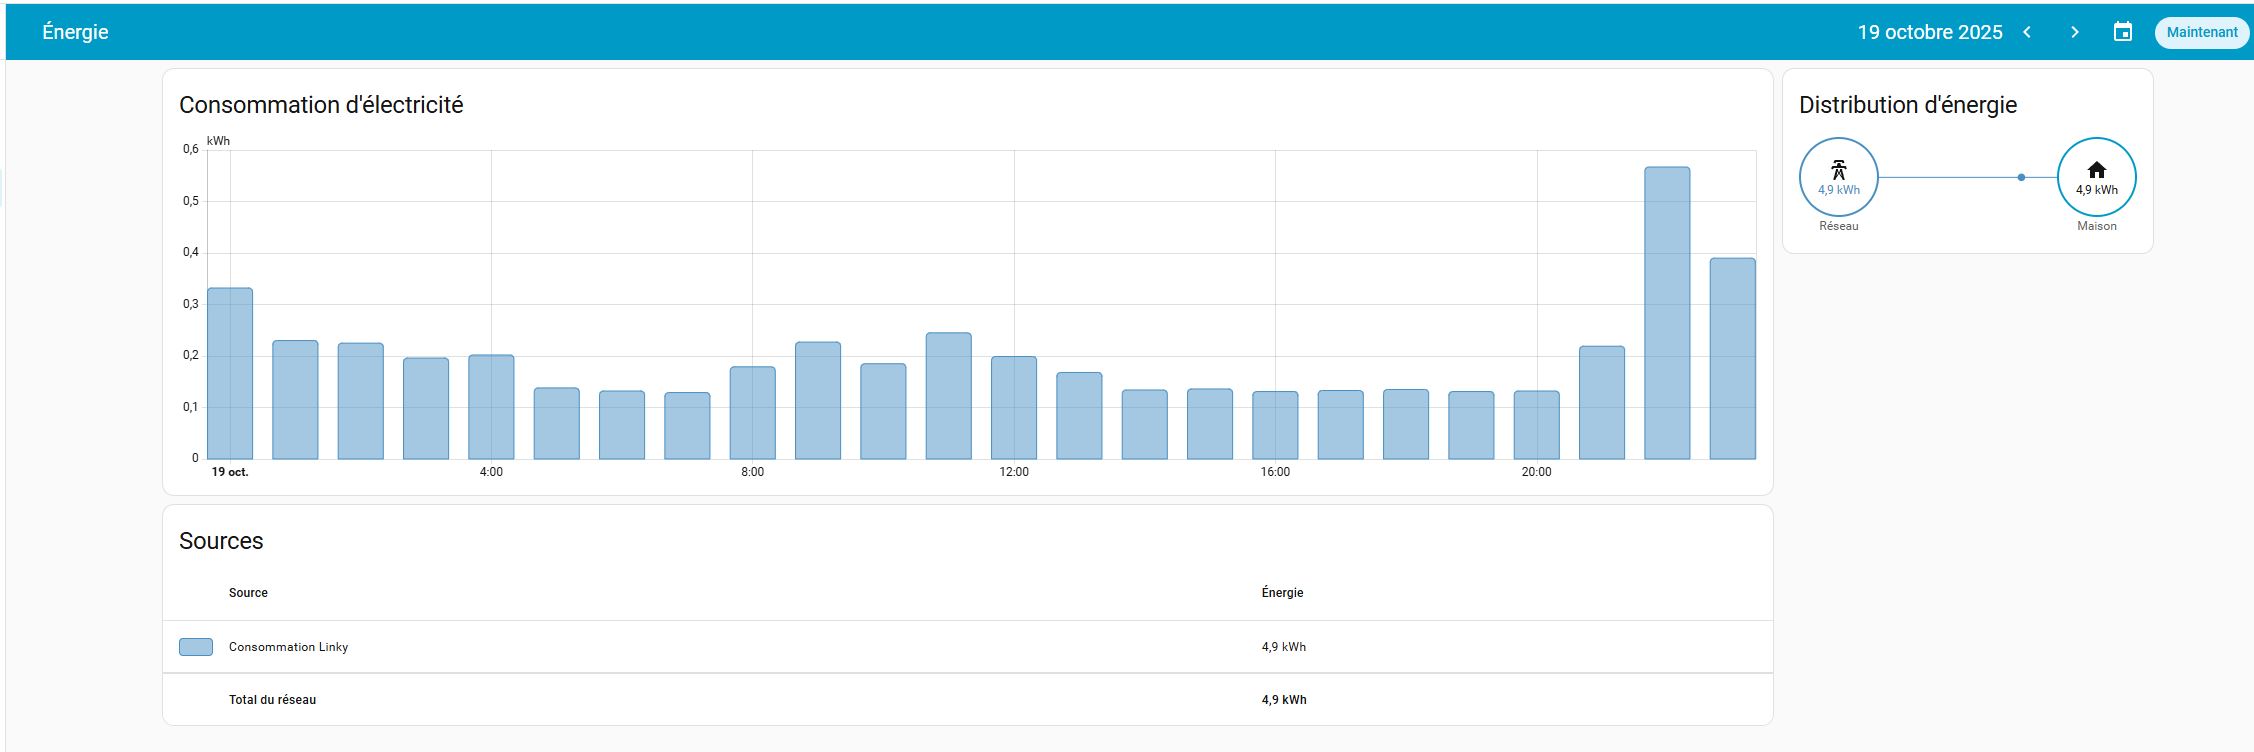Click the Énergie page title
The width and height of the screenshot is (2254, 752).
point(75,32)
